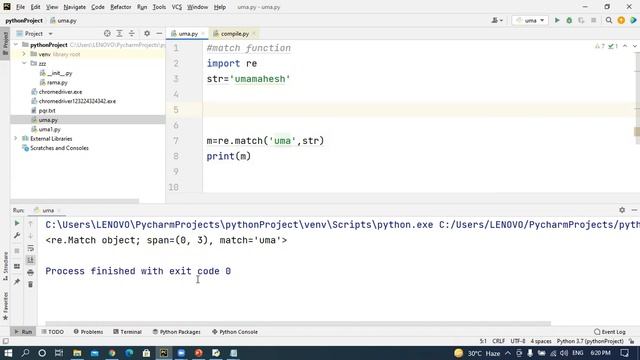Viewport: 640px width, 360px height.
Task: Start debugging with the bug icon
Action: click(x=569, y=20)
